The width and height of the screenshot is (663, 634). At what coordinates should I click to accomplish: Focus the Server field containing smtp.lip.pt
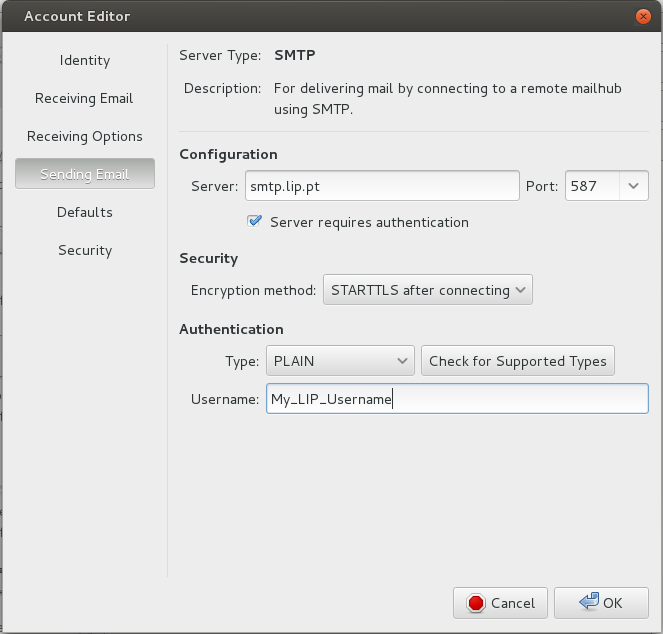(x=382, y=186)
